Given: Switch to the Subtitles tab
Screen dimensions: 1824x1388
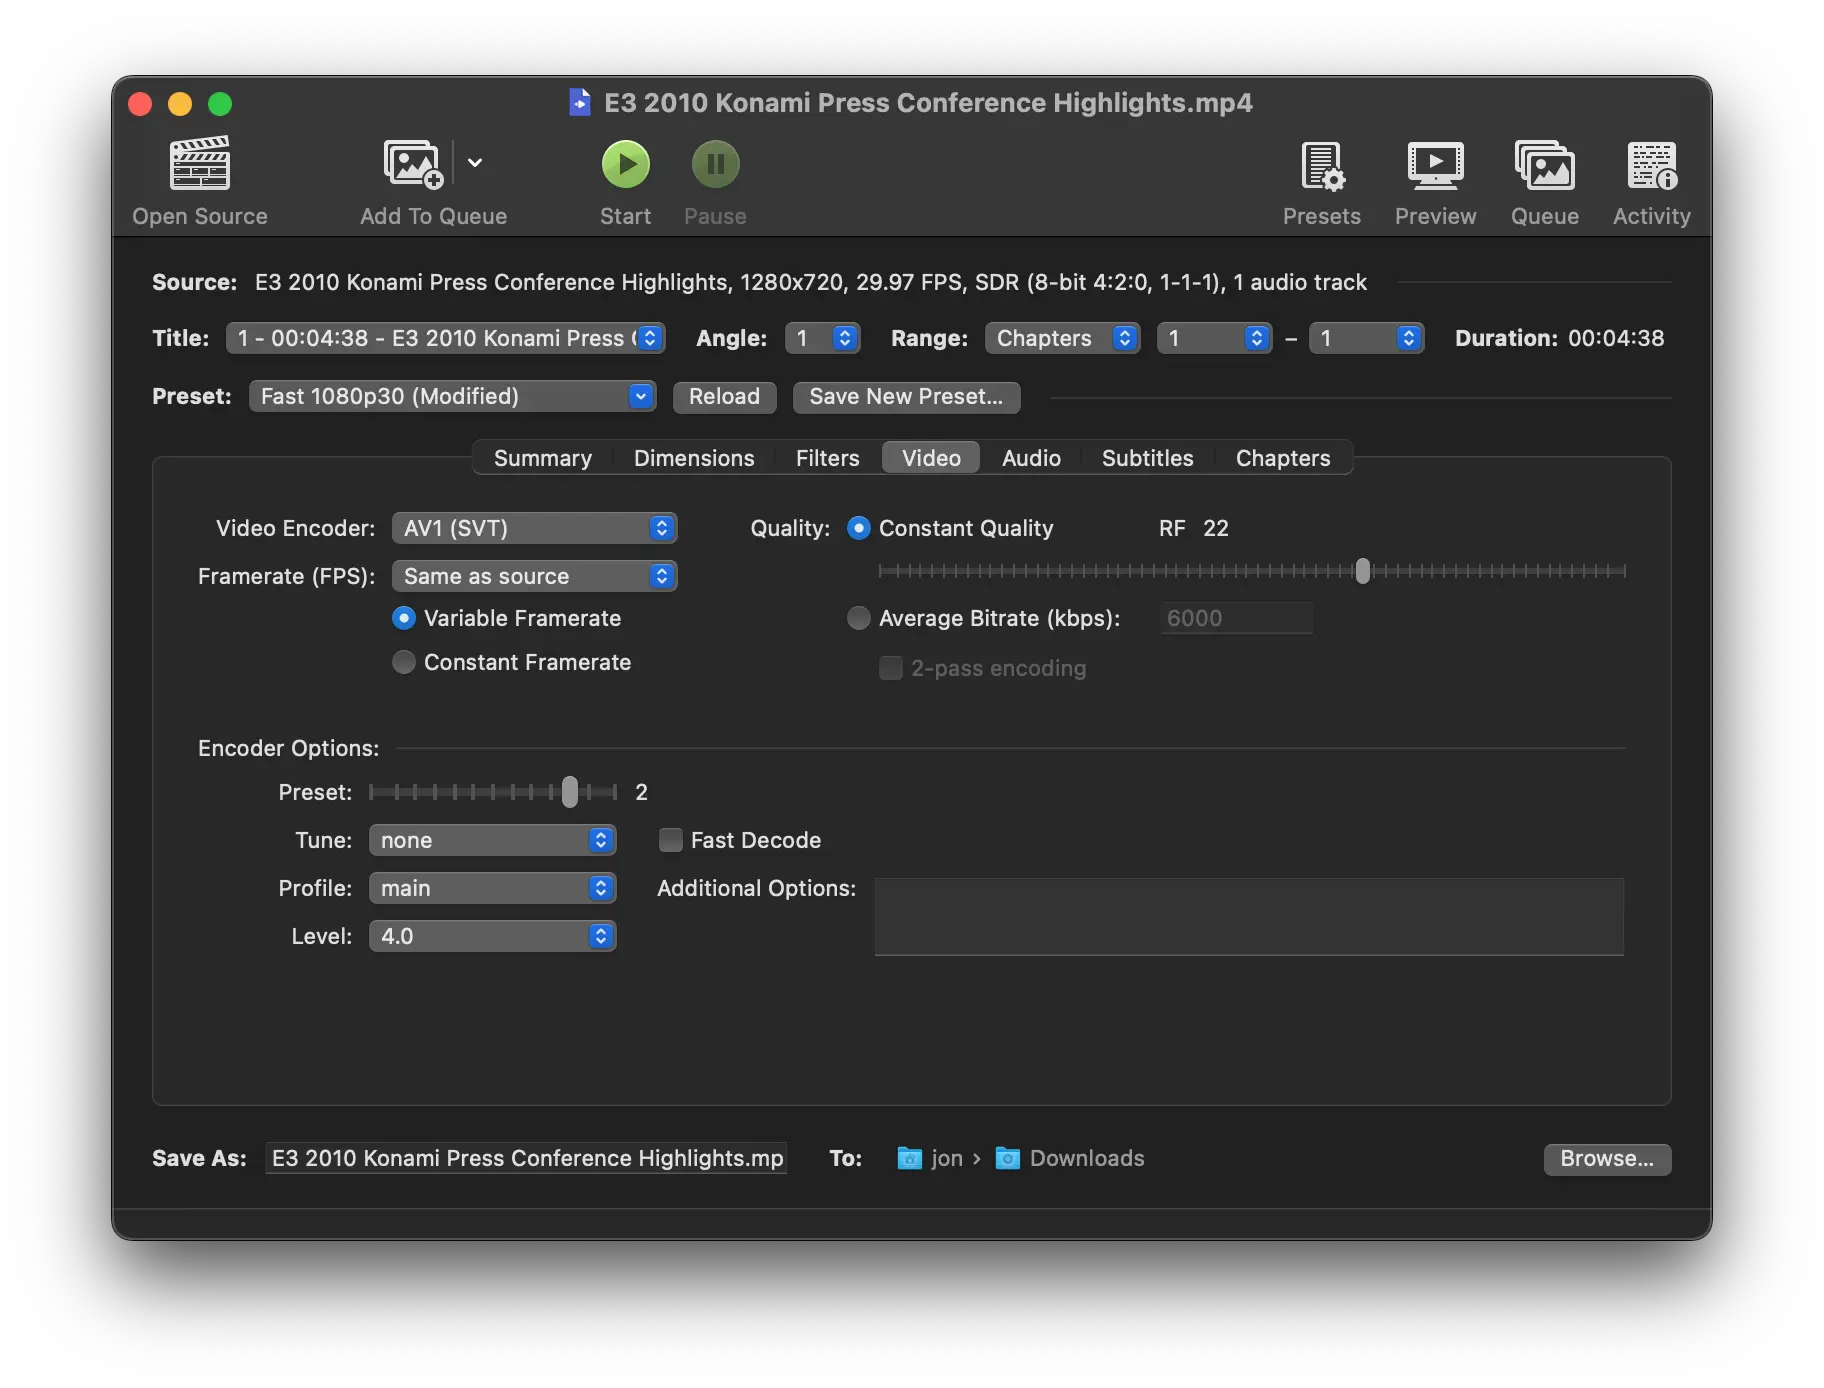Looking at the screenshot, I should [1147, 458].
